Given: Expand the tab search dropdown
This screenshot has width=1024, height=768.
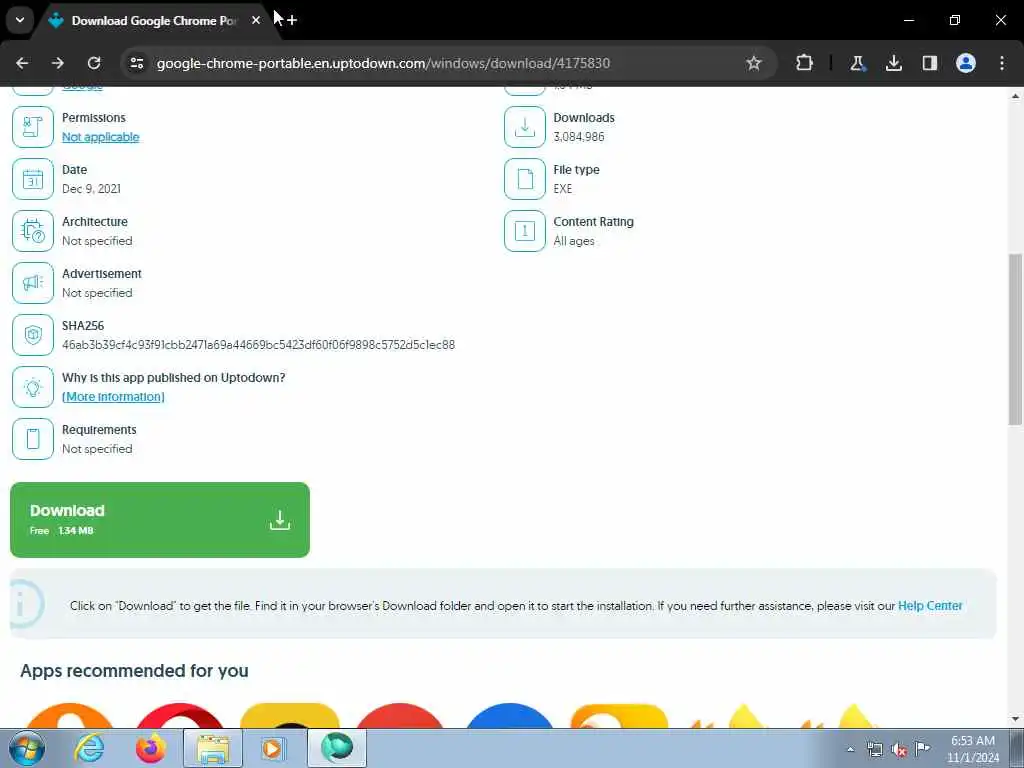Looking at the screenshot, I should [20, 20].
